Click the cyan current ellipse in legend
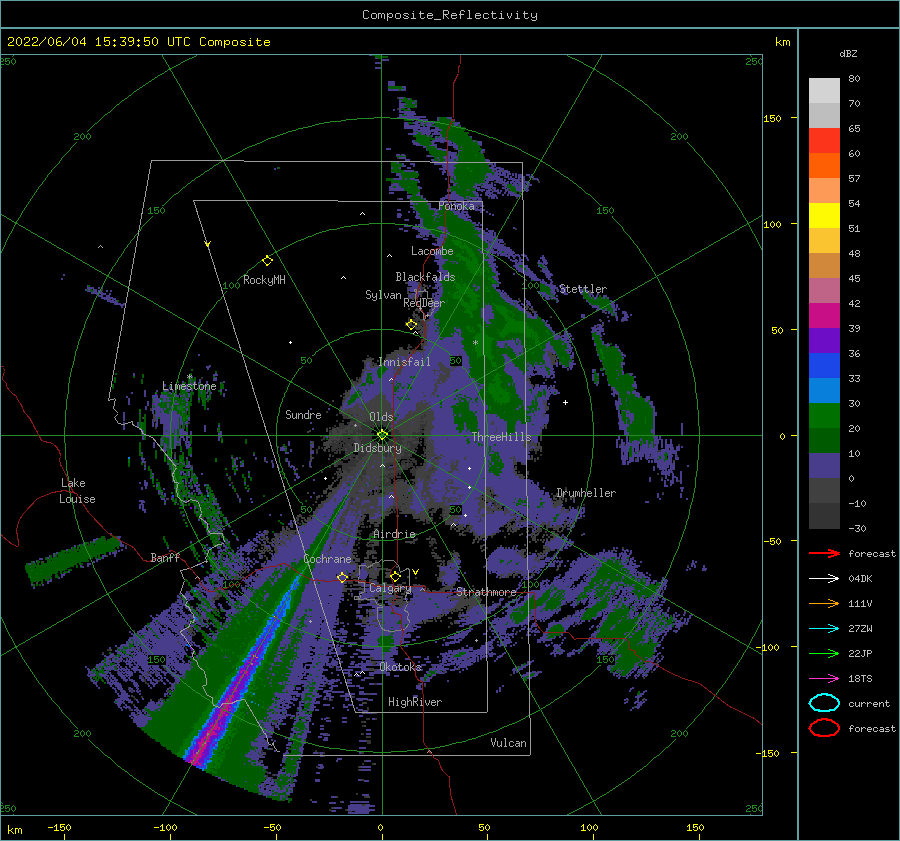This screenshot has width=900, height=841. [x=824, y=703]
